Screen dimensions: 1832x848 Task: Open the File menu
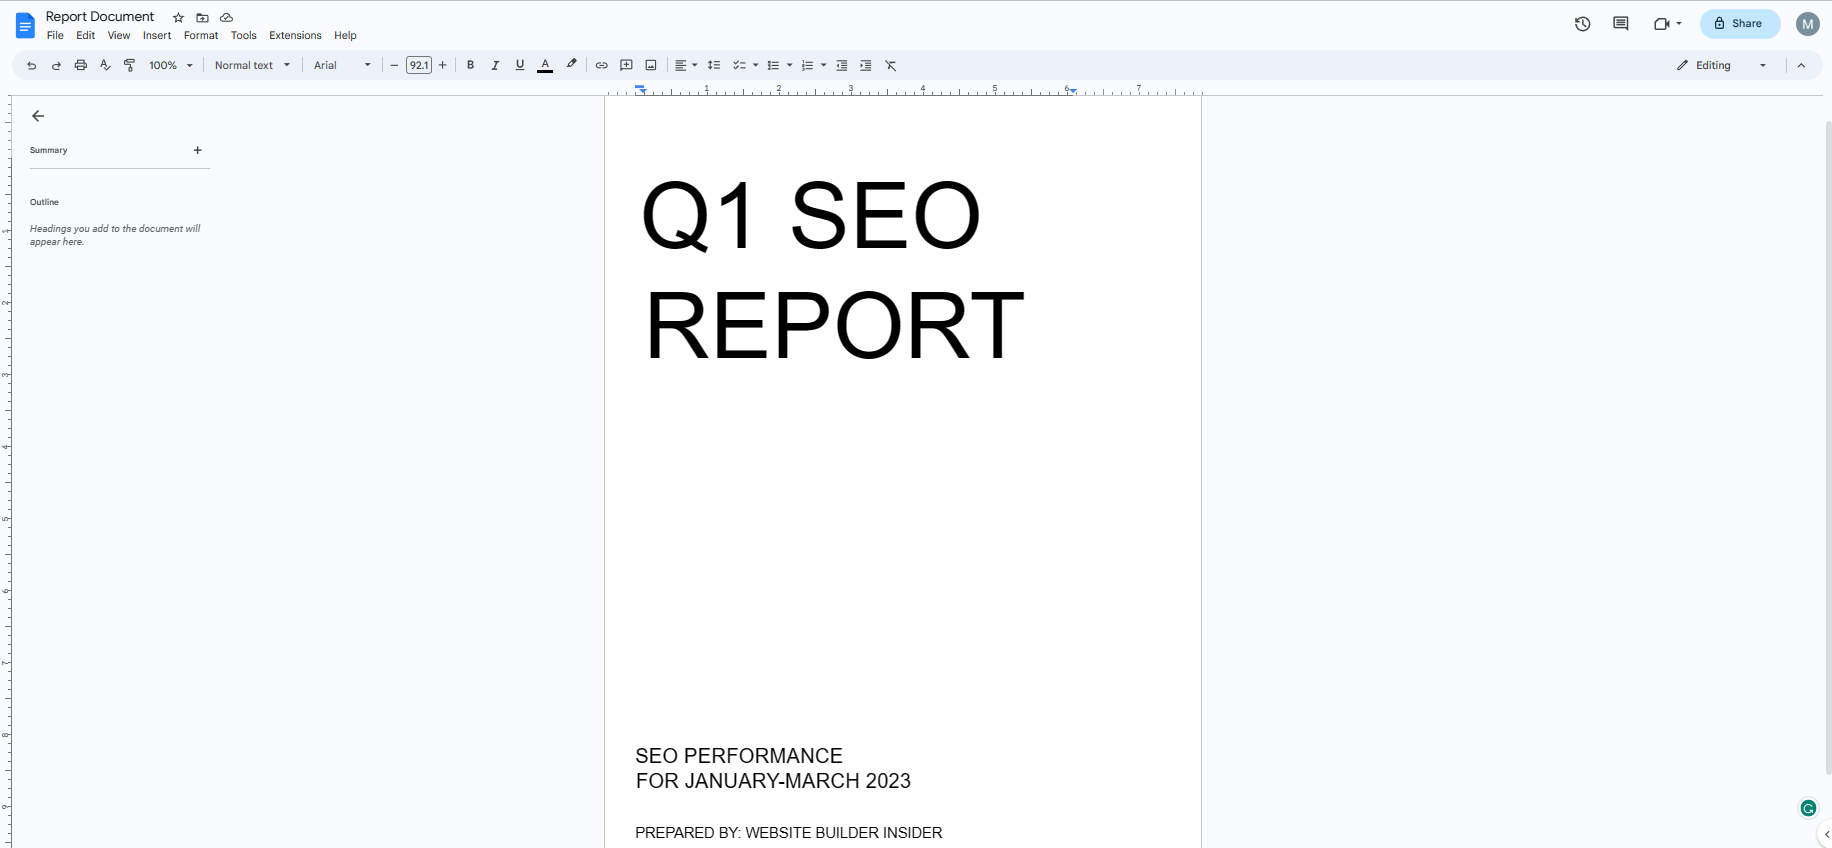(x=55, y=35)
